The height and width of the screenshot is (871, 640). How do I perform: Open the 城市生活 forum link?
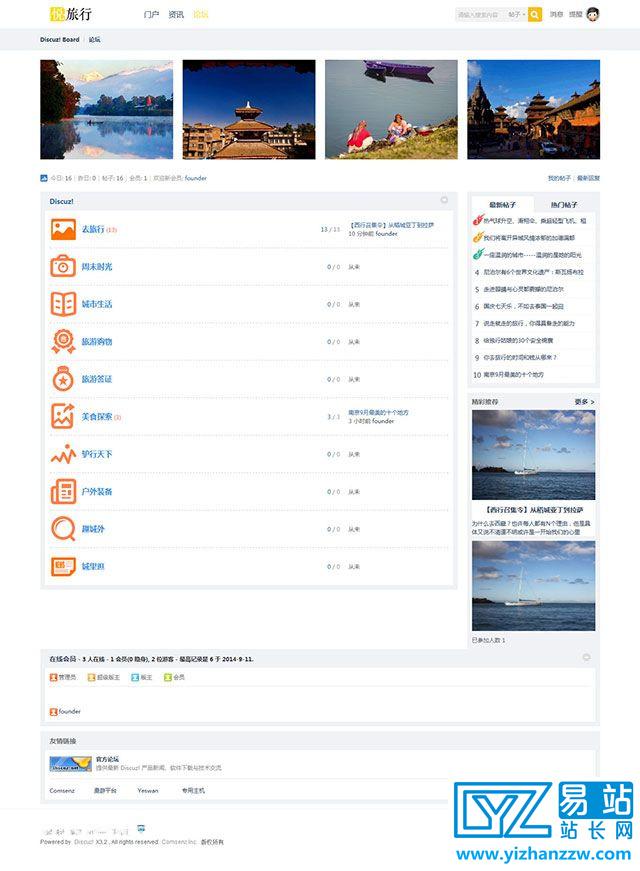pyautogui.click(x=97, y=304)
